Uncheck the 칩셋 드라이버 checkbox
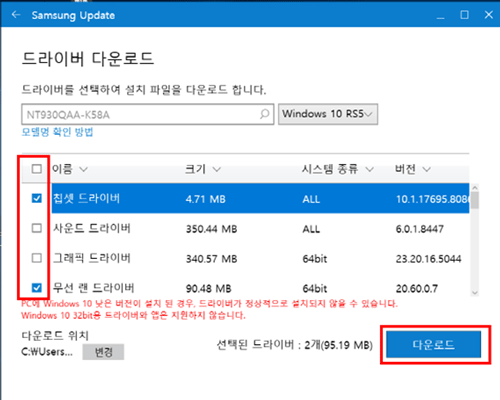 click(x=37, y=198)
